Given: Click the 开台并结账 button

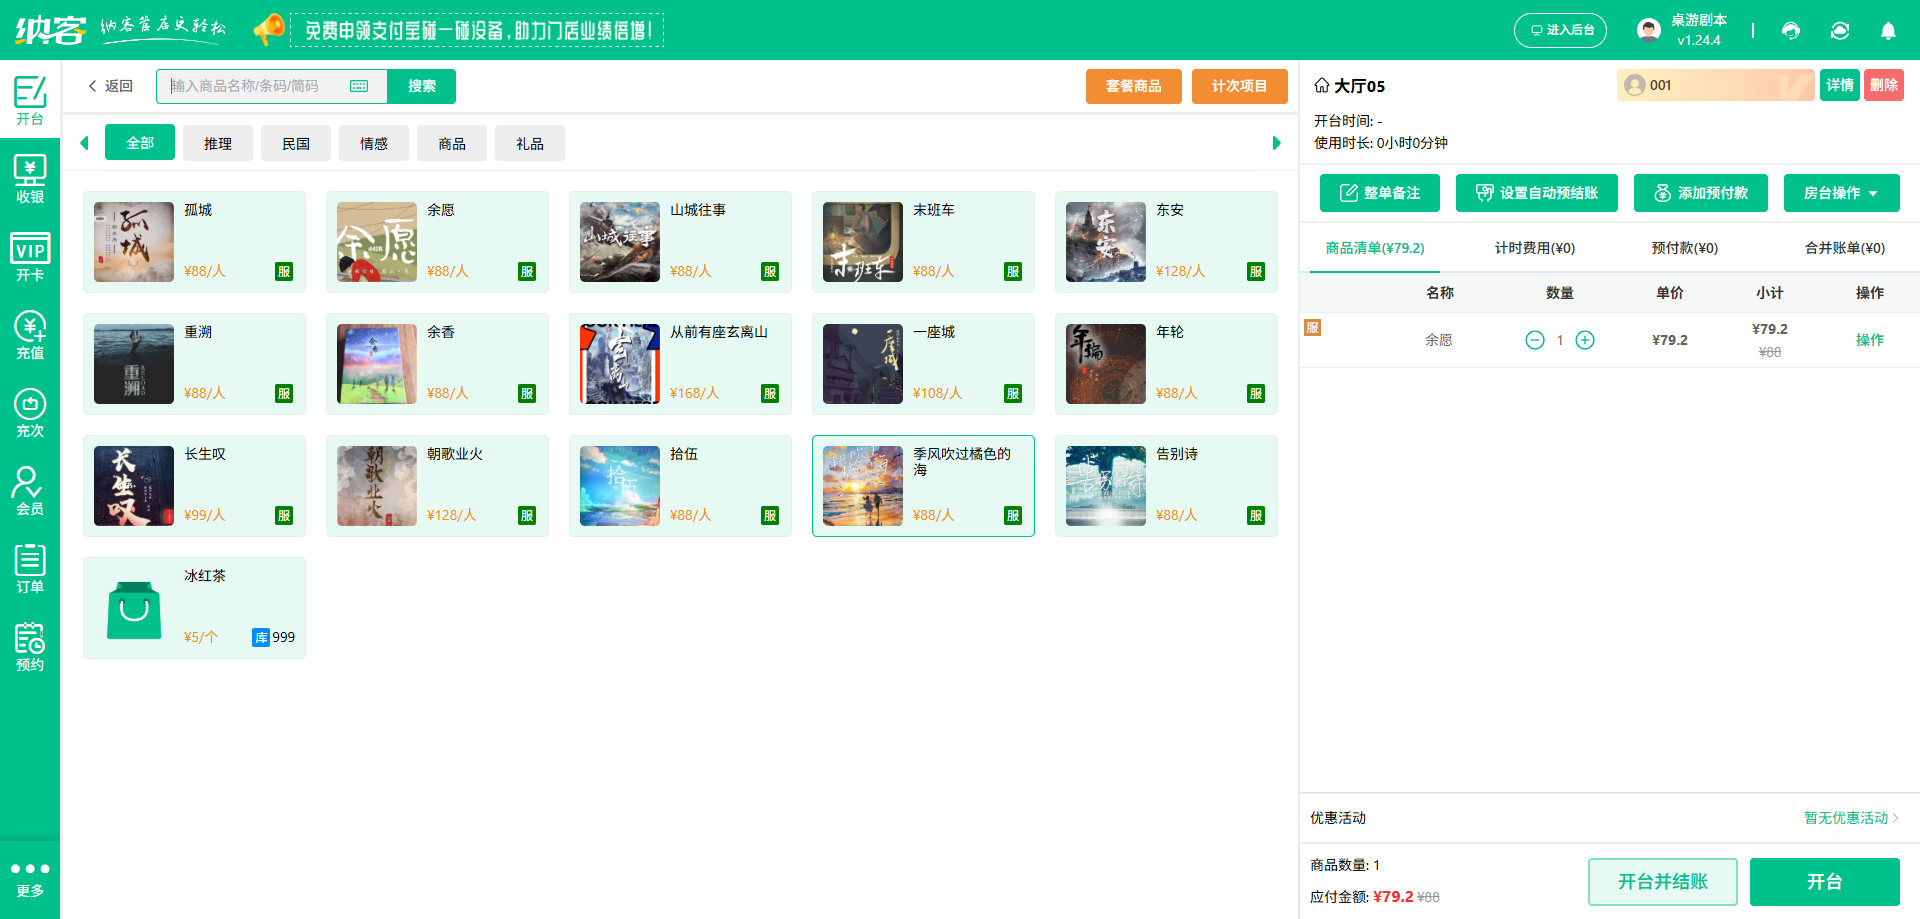Looking at the screenshot, I should tap(1663, 882).
